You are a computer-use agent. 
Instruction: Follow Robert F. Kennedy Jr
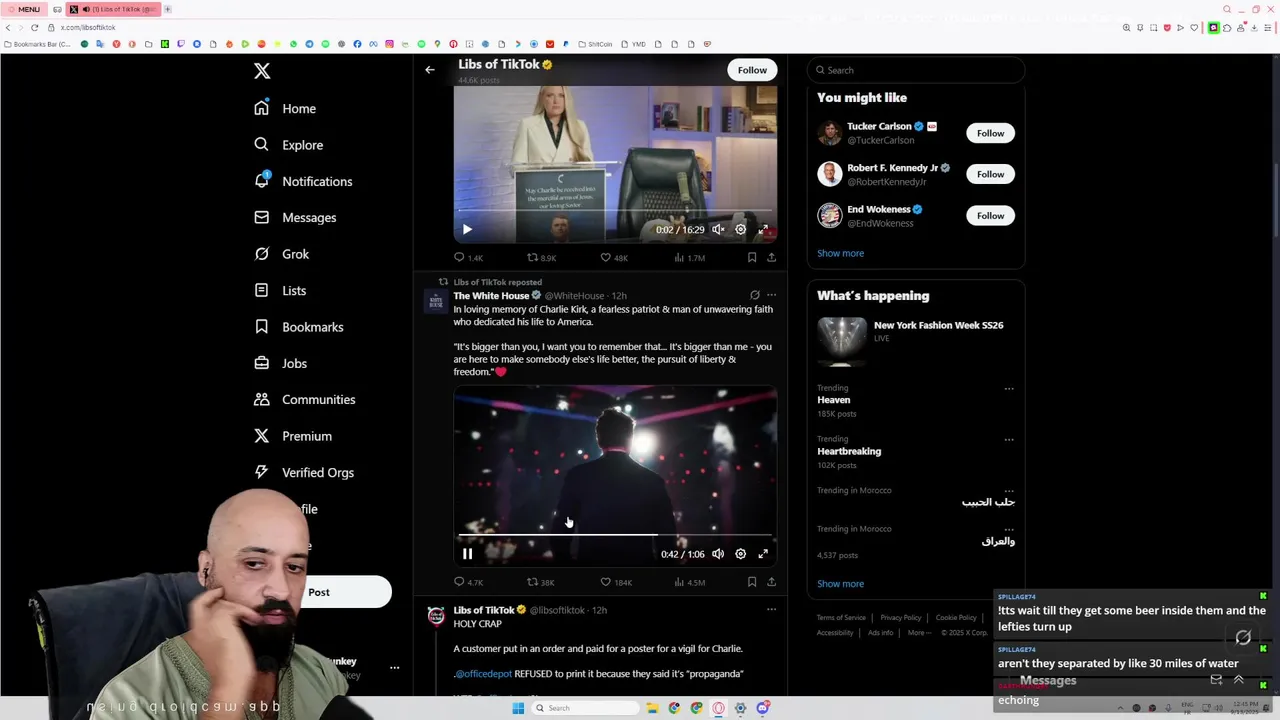pyautogui.click(x=990, y=174)
